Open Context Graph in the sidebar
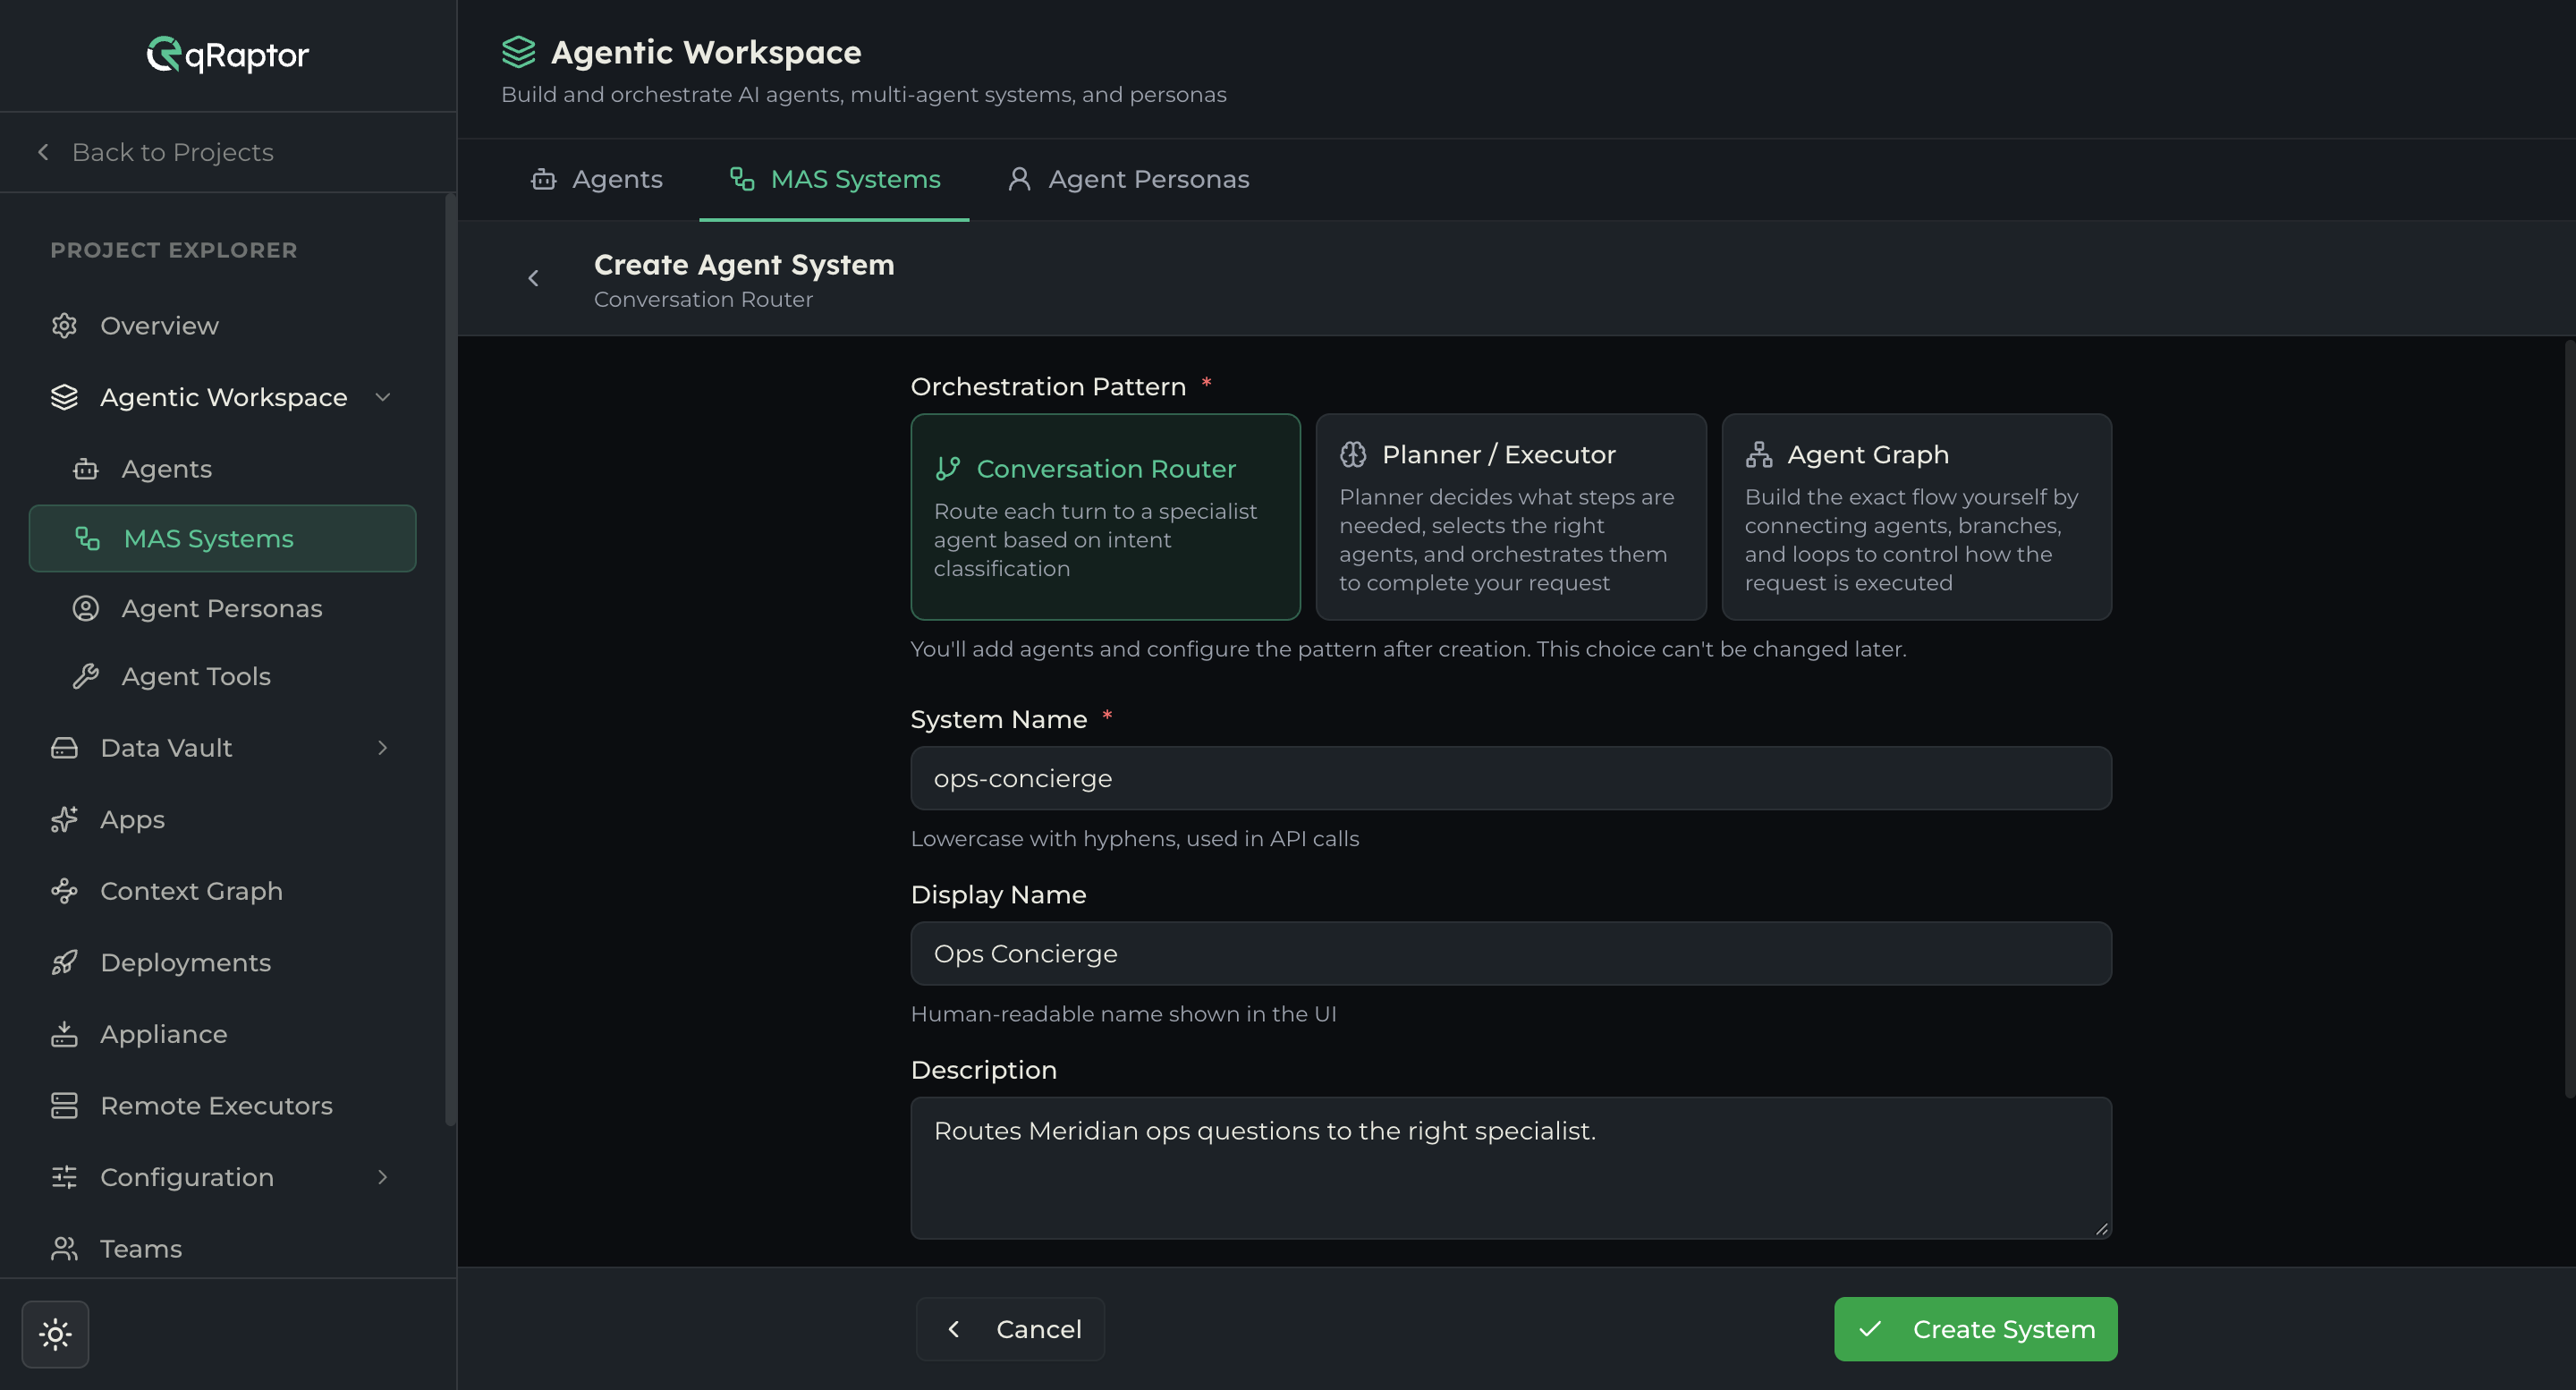The image size is (2576, 1390). 222,891
